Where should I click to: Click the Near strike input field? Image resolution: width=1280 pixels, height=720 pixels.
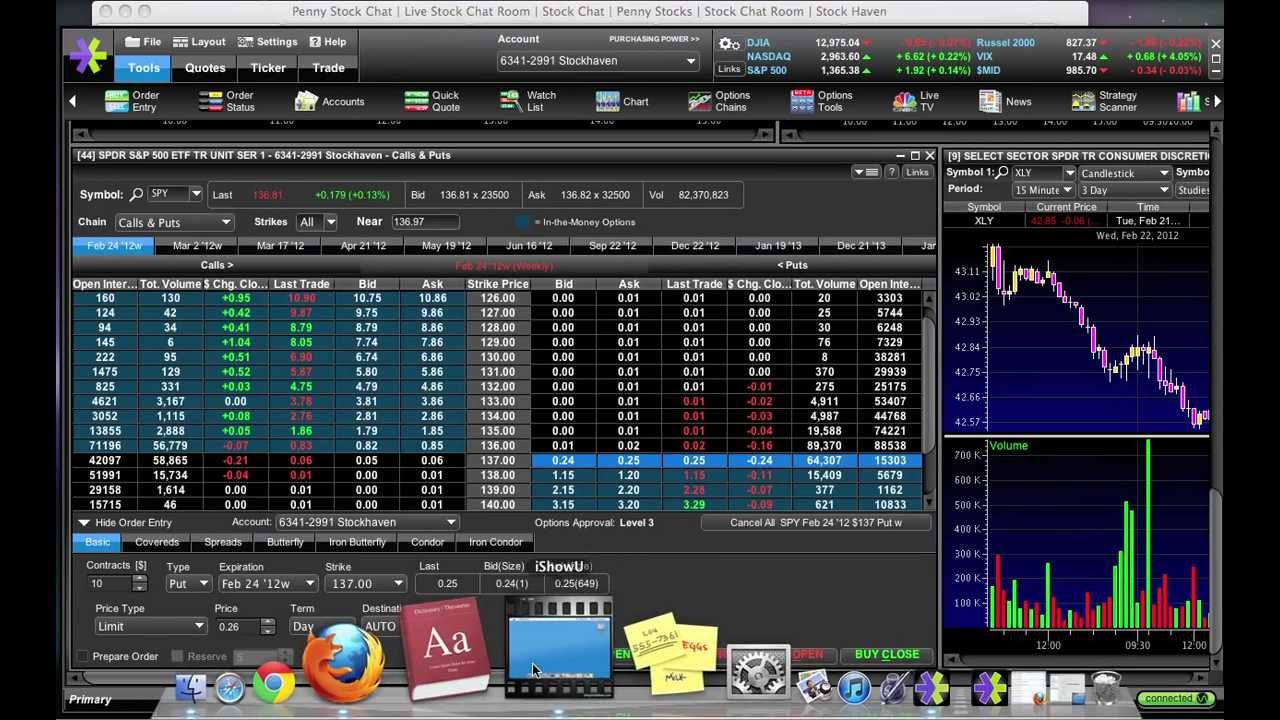424,222
